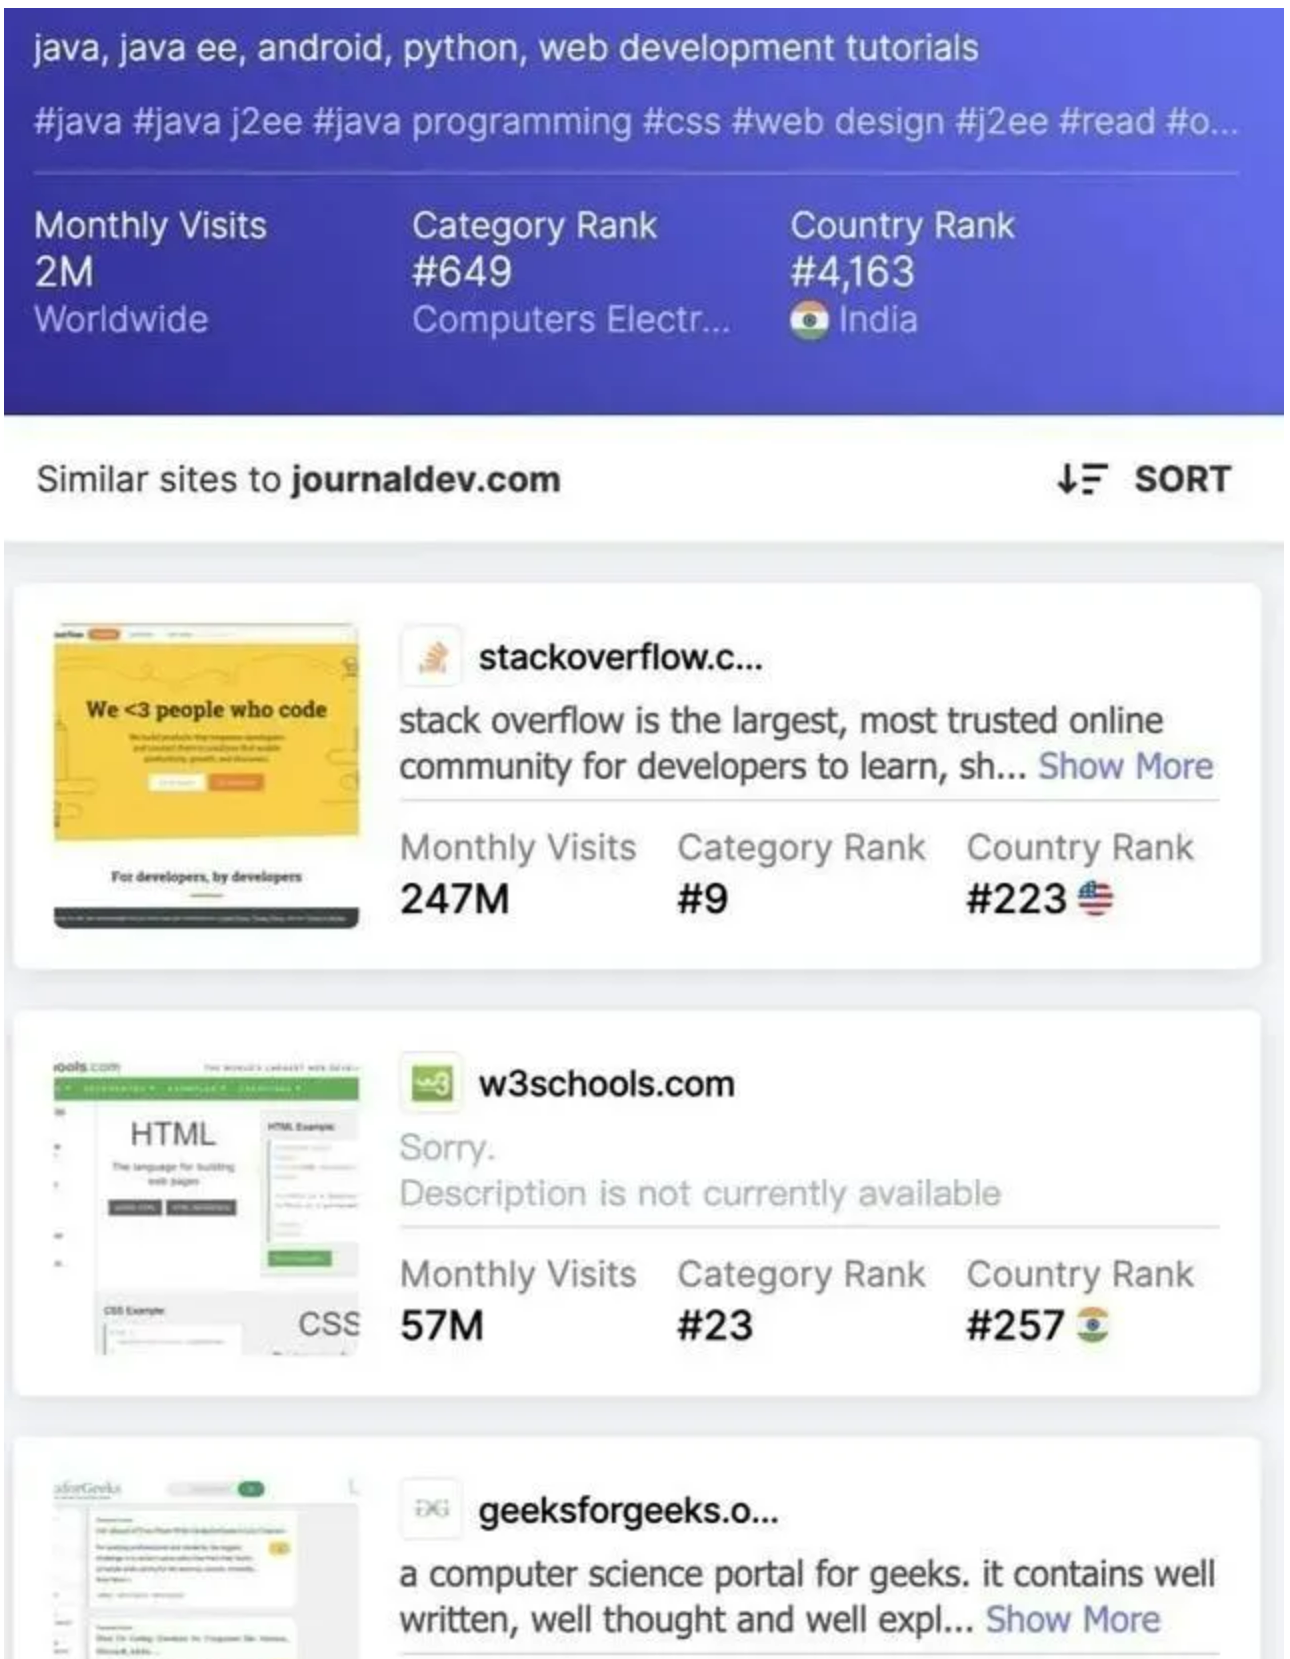Viewport: 1290px width, 1659px height.
Task: Click the India flag in header
Action: (x=809, y=320)
